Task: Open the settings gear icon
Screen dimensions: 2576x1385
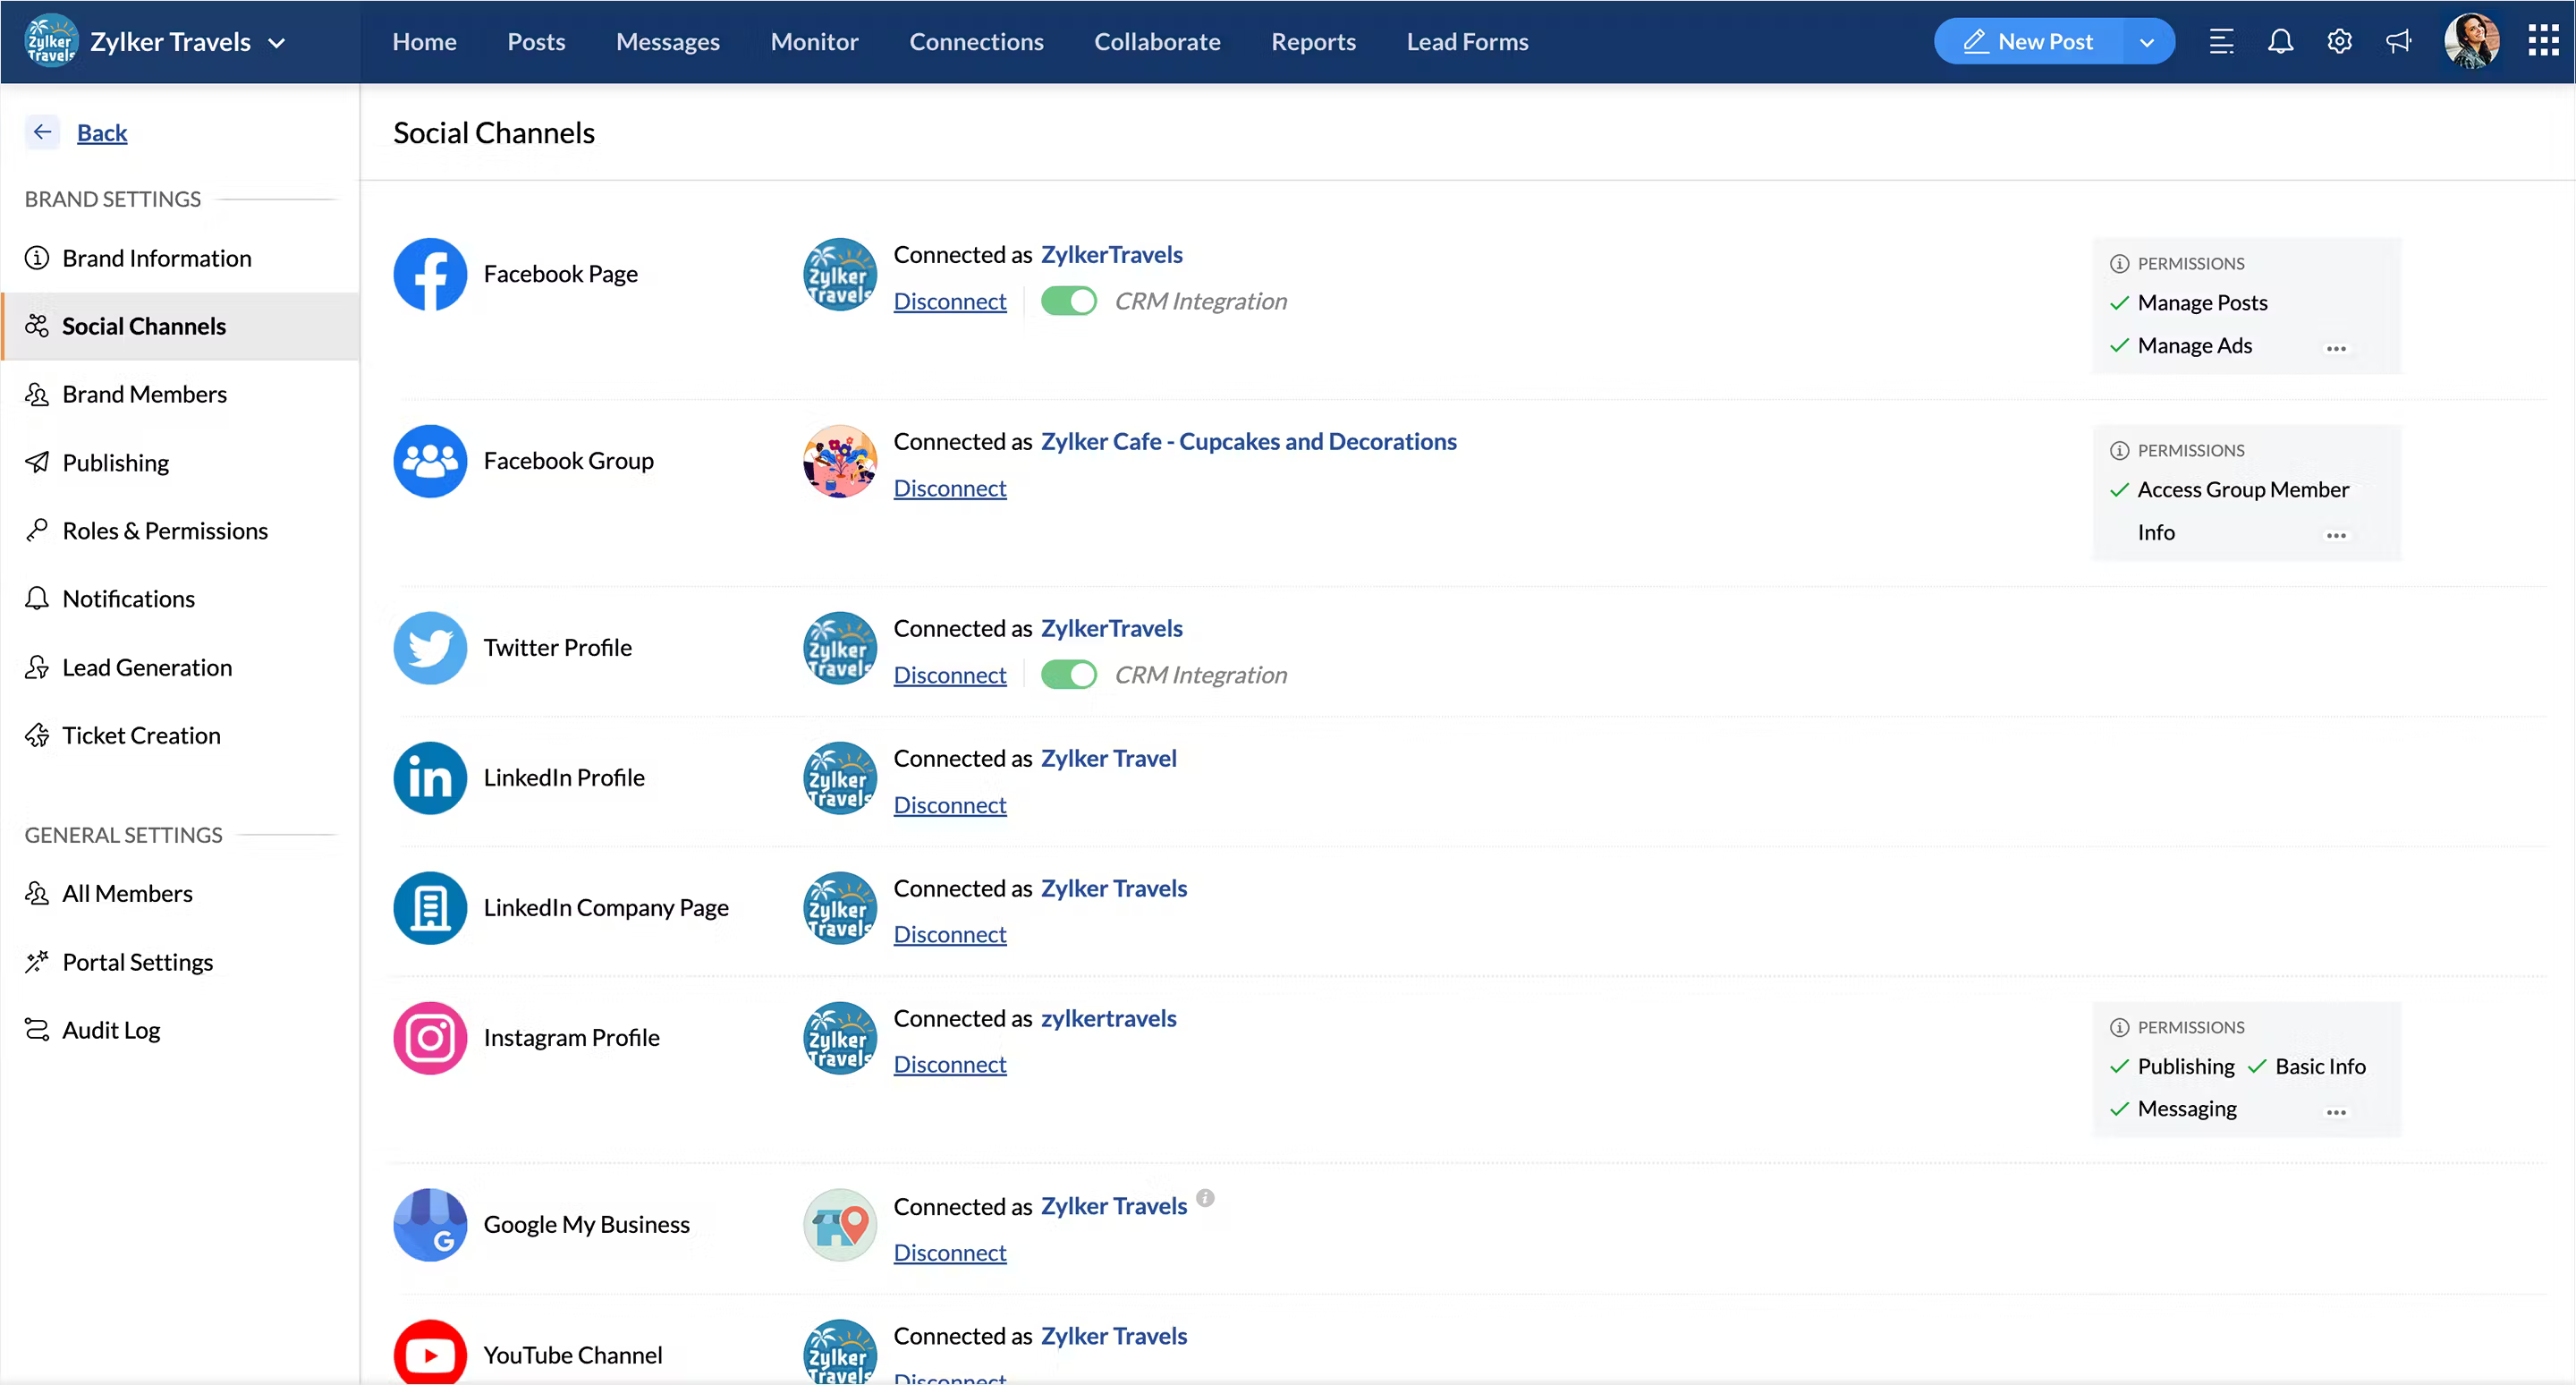Action: [2339, 42]
